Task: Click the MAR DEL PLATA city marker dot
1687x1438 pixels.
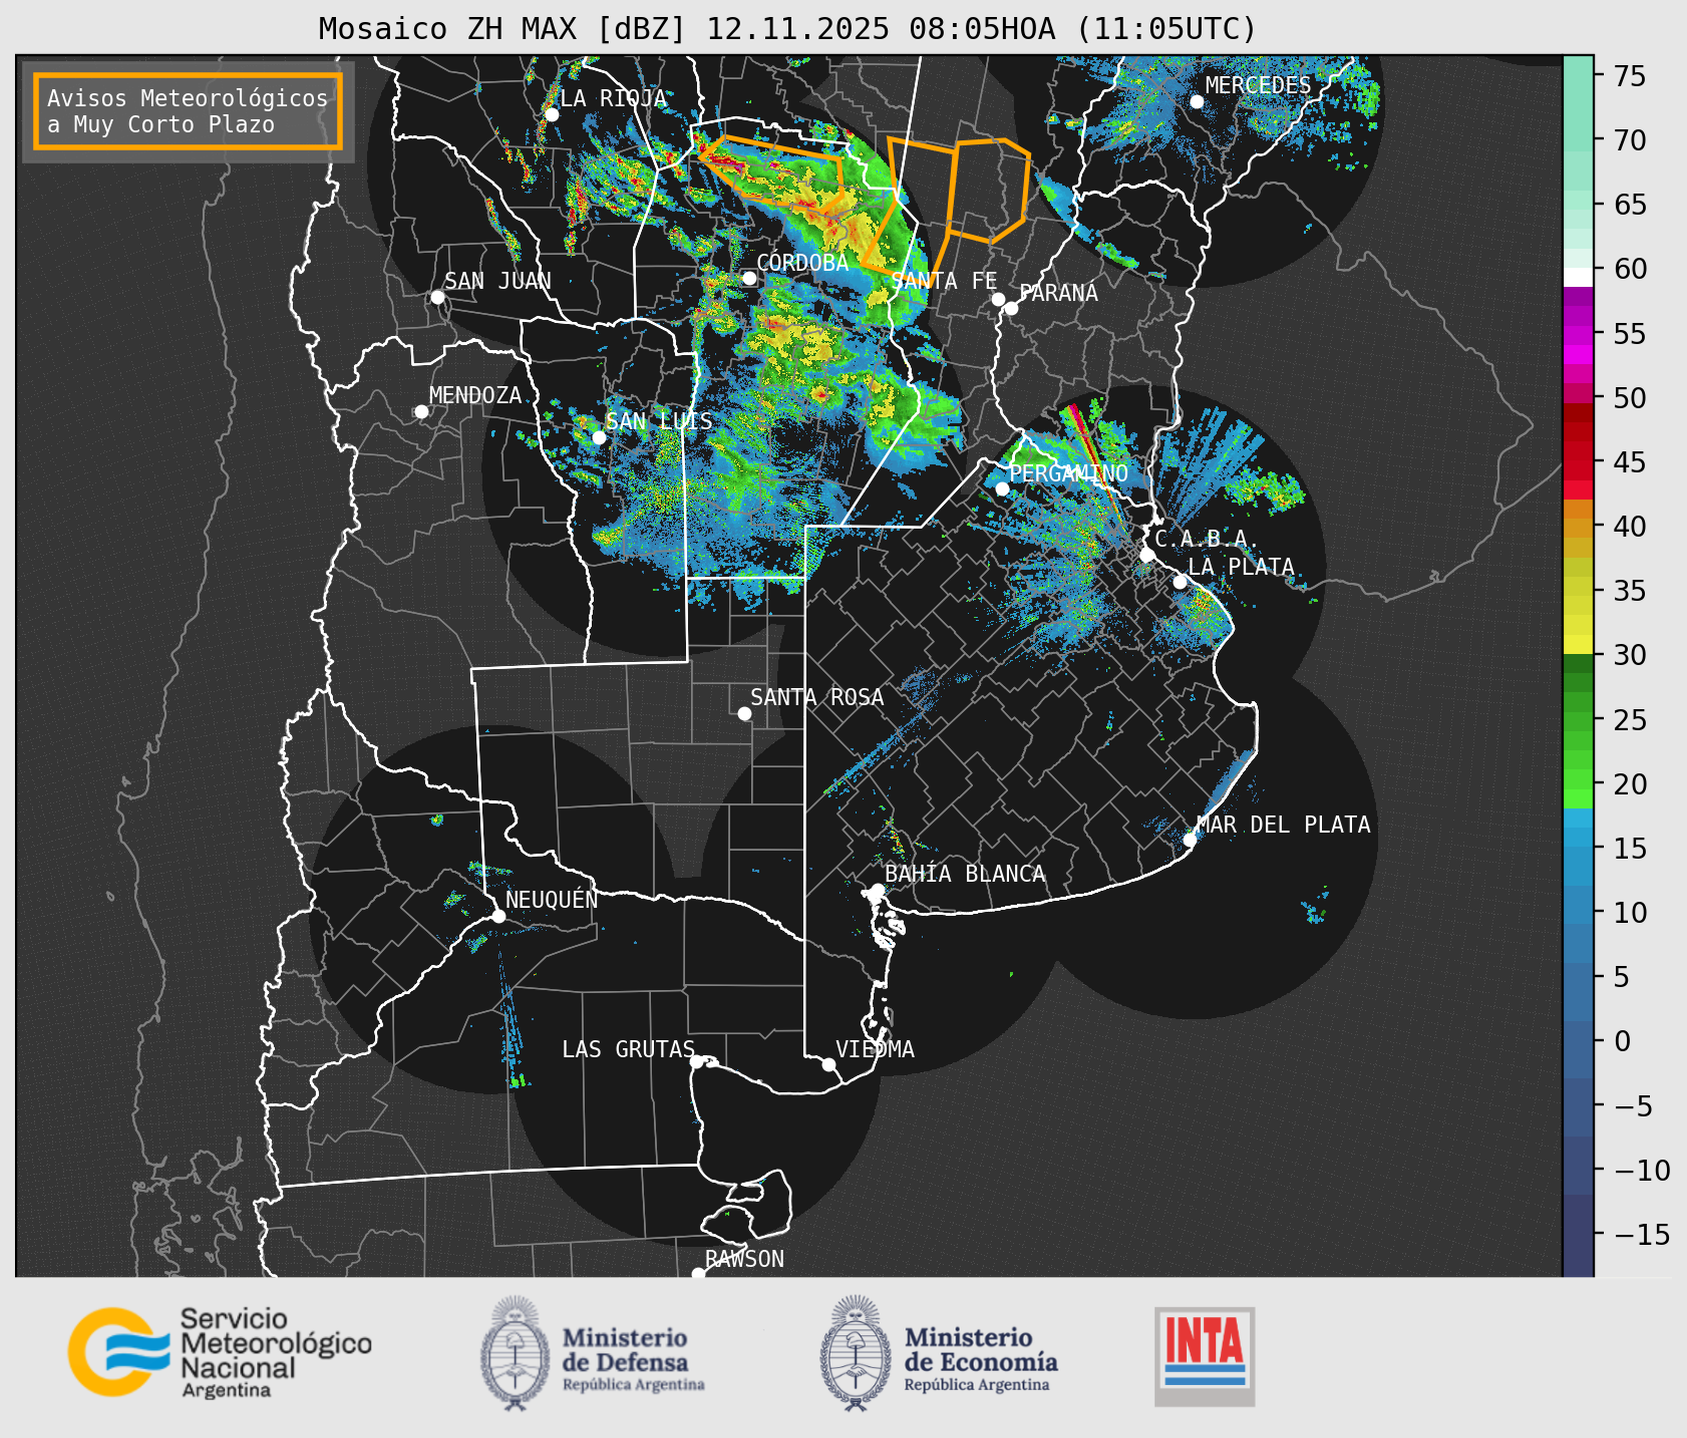Action: (1189, 840)
